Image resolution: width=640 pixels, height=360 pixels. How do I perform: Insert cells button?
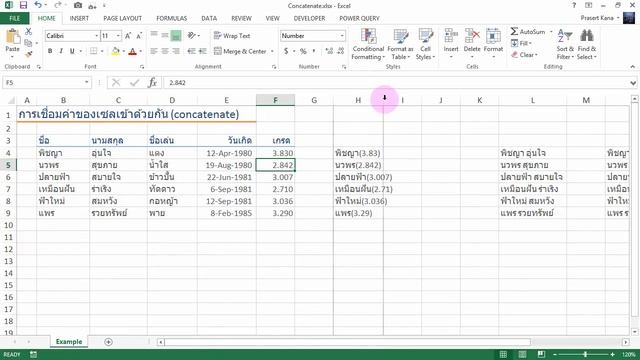[451, 44]
